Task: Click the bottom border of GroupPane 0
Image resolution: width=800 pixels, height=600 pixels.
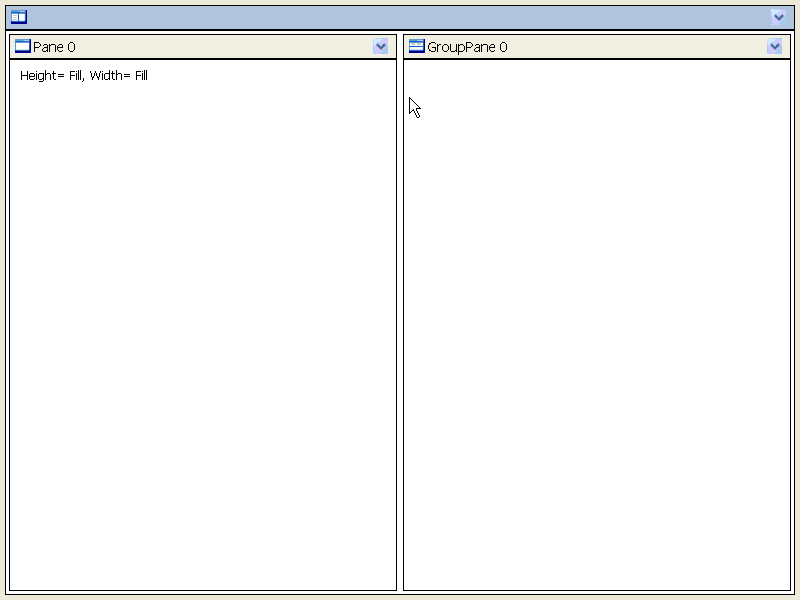Action: [597, 590]
